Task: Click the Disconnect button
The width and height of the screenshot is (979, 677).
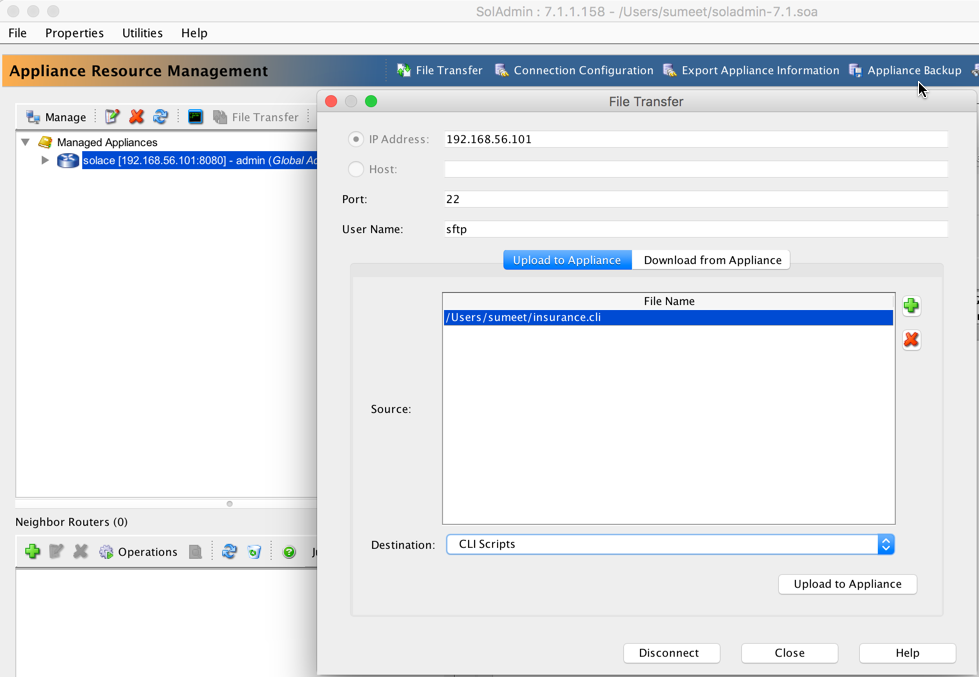Action: (x=671, y=653)
